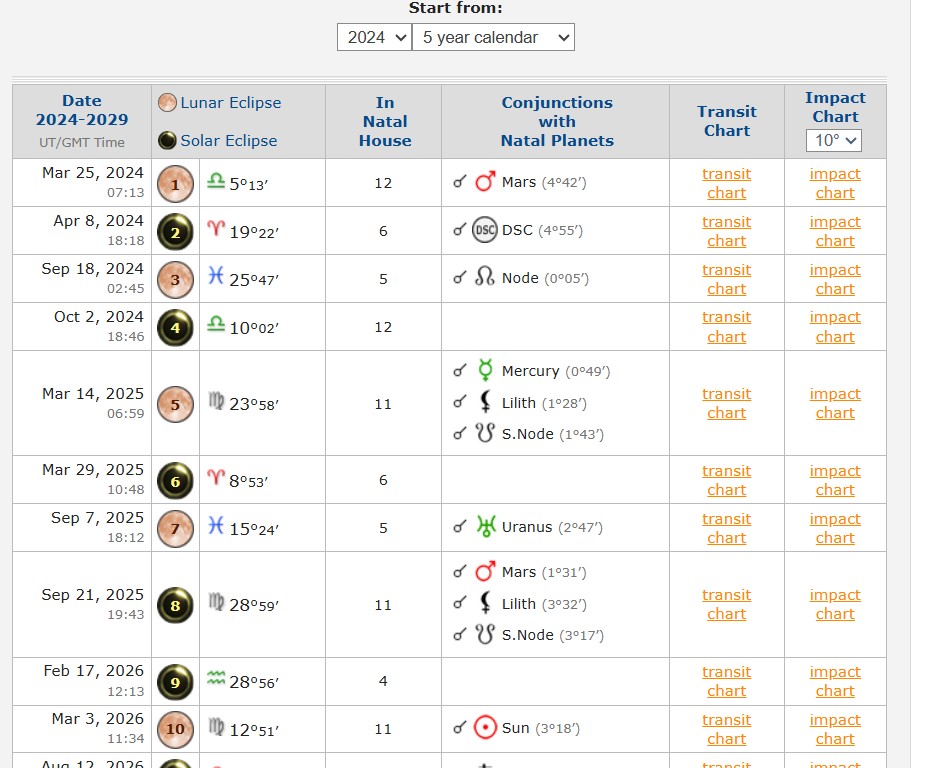Open impact chart for Mar 14, 2025

tap(835, 403)
